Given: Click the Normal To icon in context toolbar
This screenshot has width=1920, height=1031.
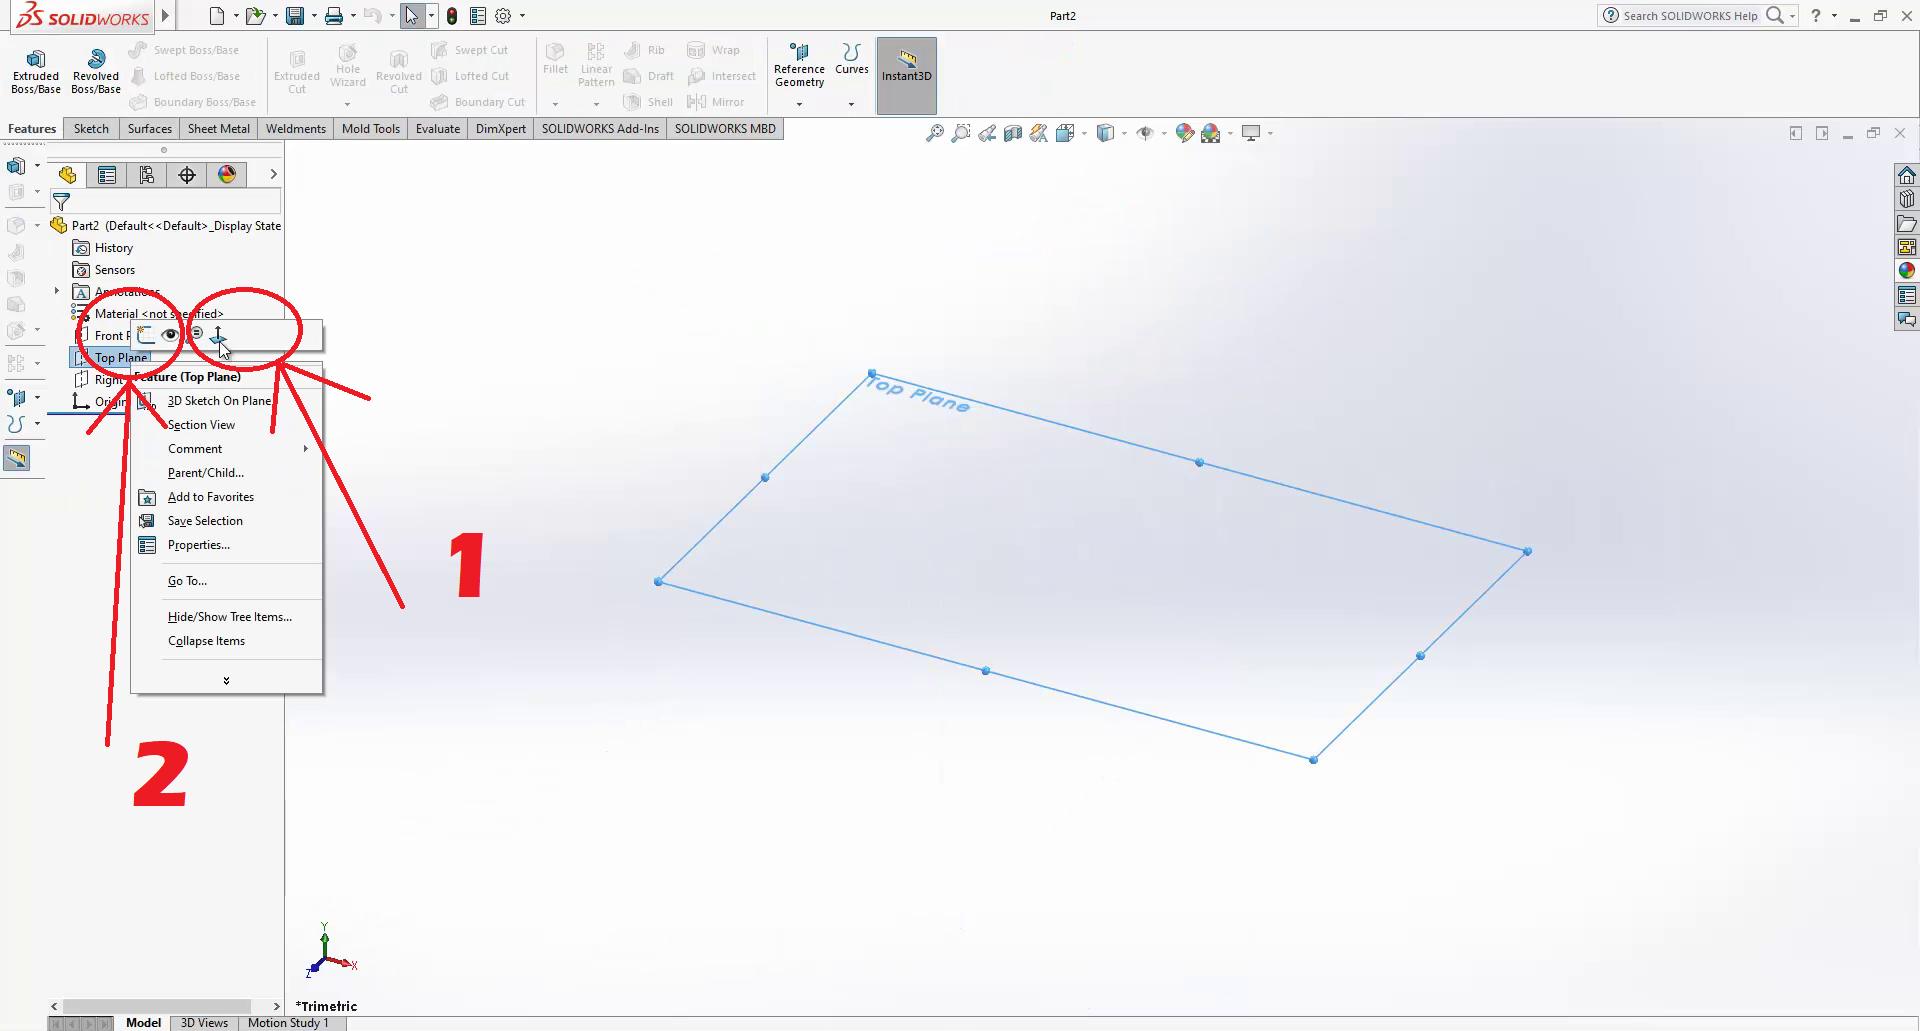Looking at the screenshot, I should 218,334.
